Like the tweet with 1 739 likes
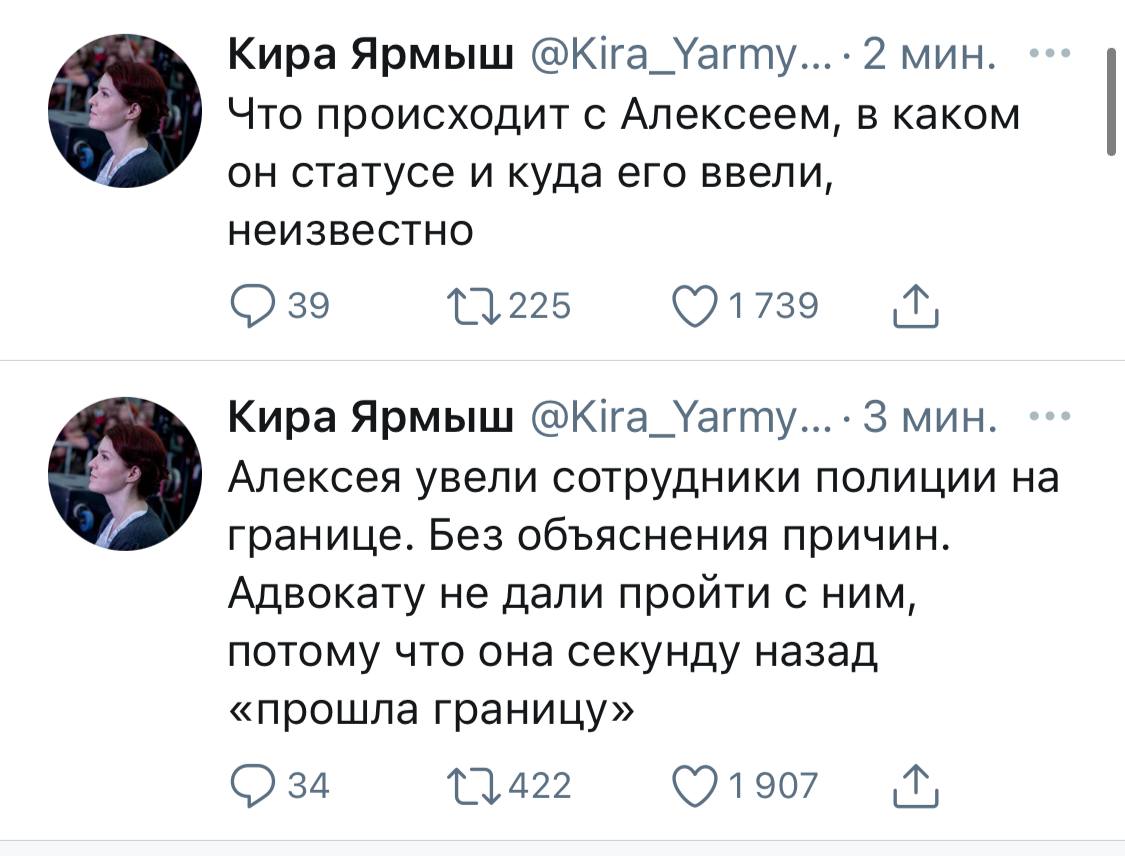1125x856 pixels. (700, 307)
